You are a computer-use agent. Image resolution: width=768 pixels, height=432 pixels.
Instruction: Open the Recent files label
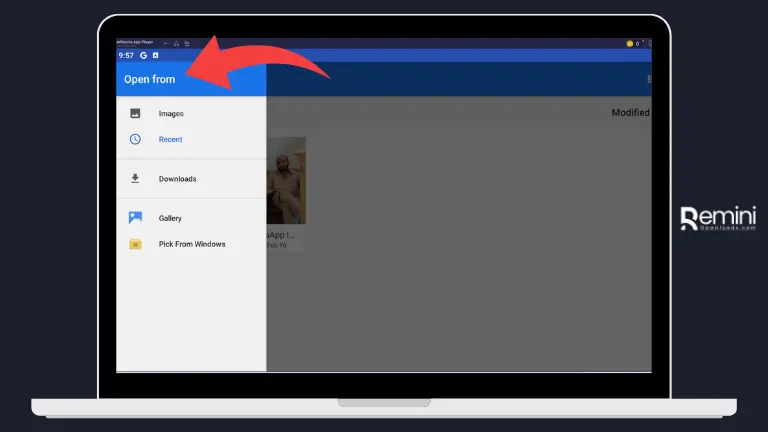coord(170,140)
